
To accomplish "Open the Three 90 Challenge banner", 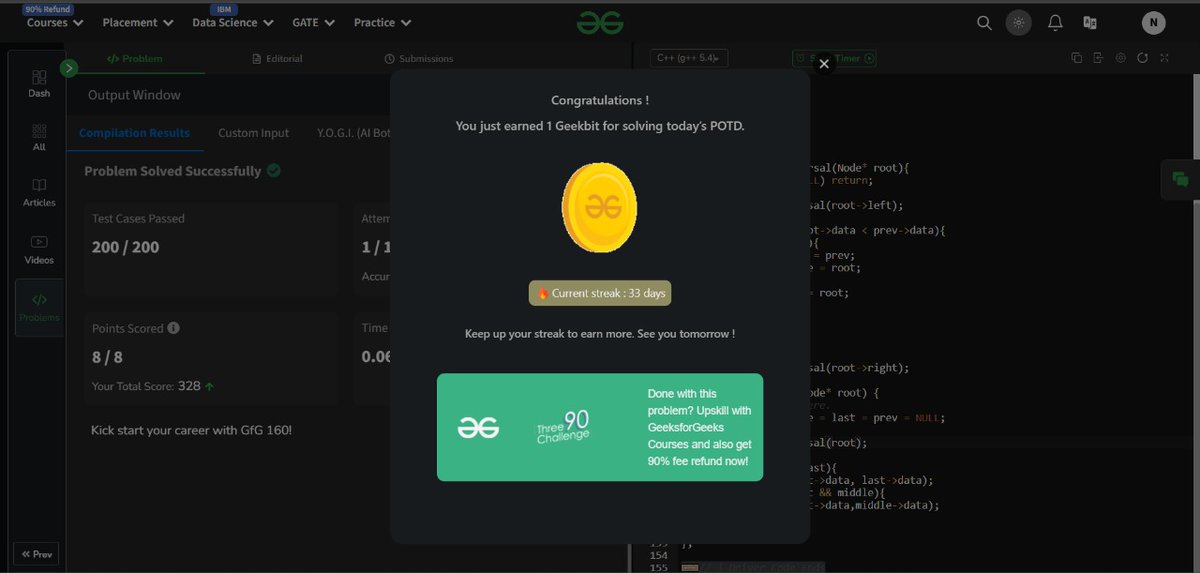I will tap(600, 427).
